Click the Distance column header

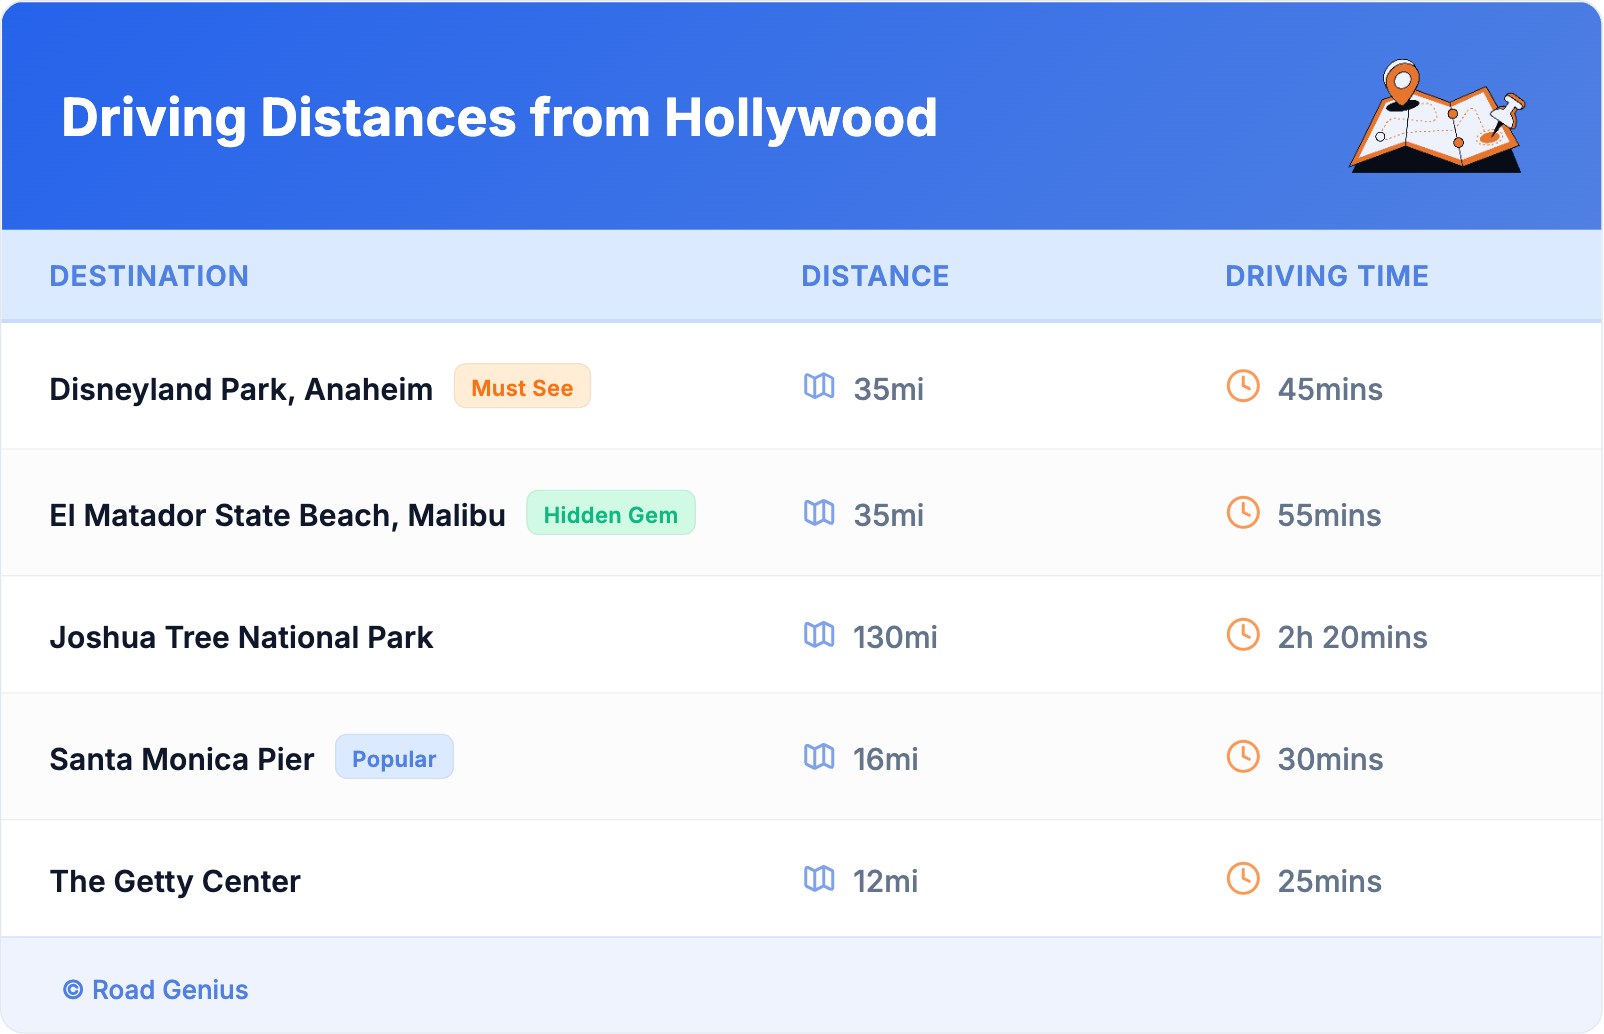coord(875,276)
